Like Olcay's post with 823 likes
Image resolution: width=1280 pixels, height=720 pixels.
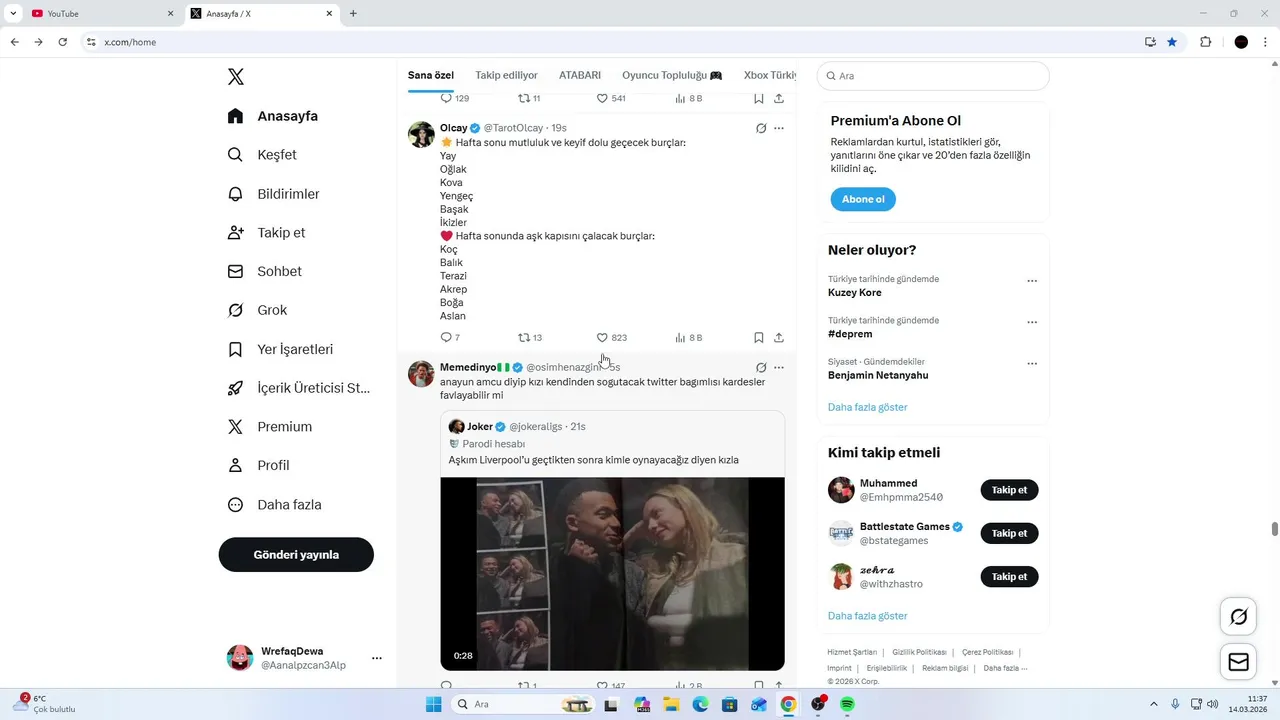[612, 338]
